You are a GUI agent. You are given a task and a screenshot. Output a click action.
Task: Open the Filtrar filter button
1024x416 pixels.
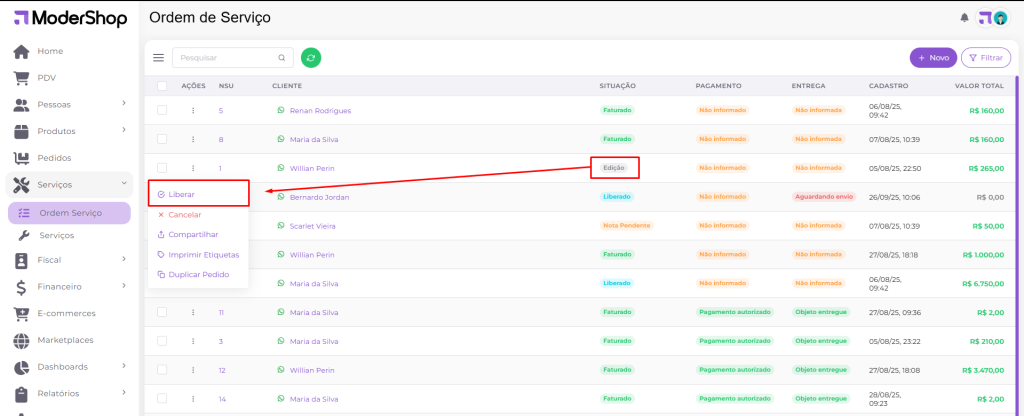(985, 58)
